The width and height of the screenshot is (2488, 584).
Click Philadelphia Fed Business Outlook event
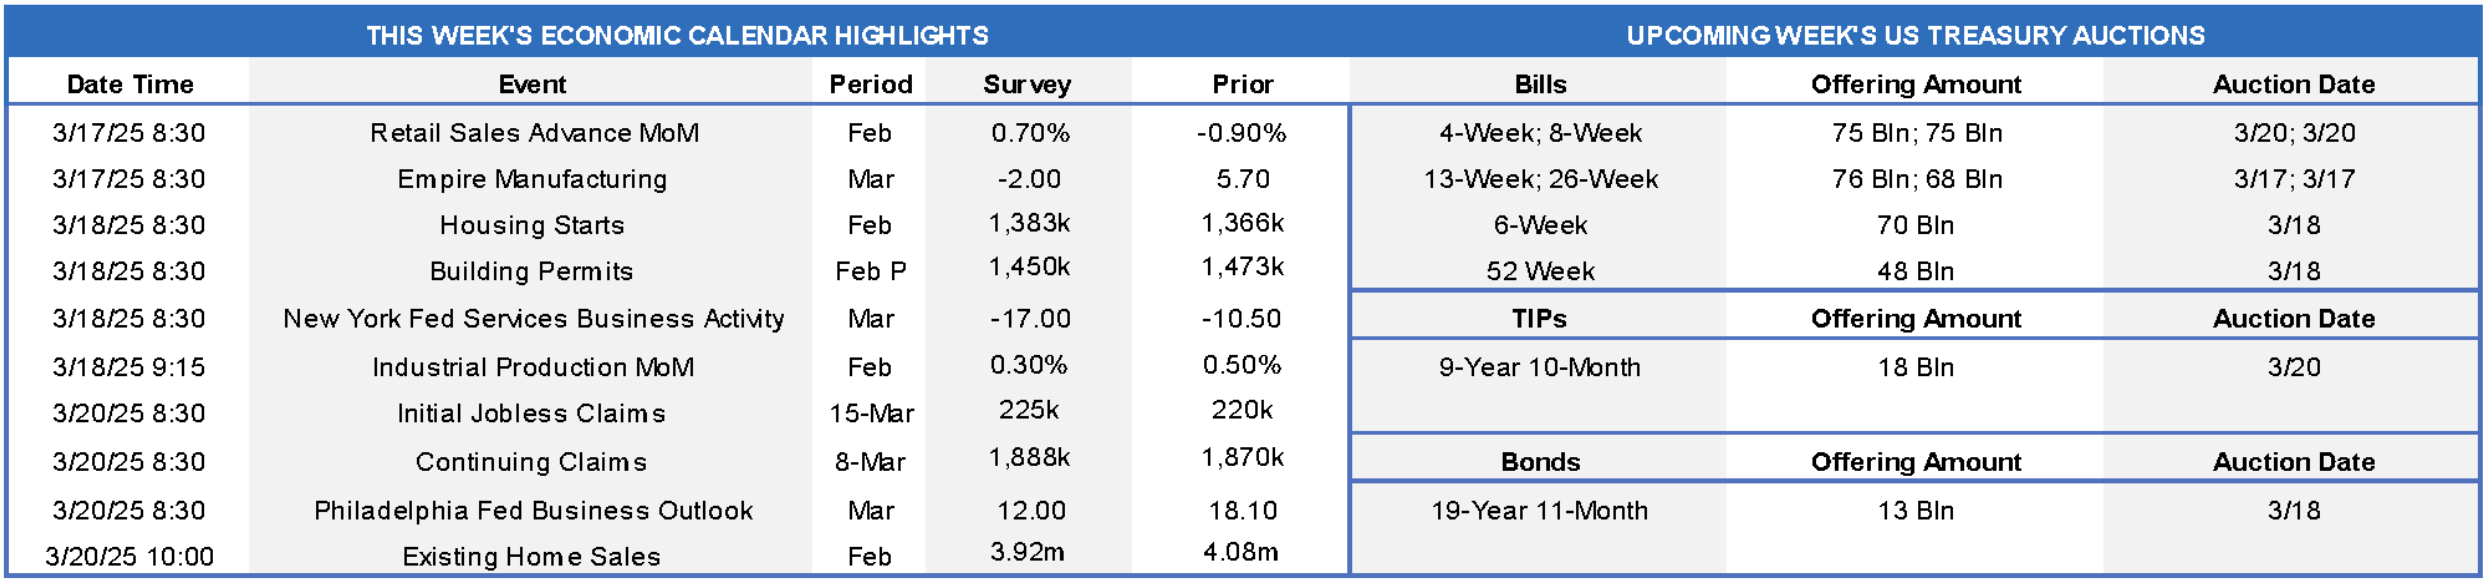click(533, 510)
